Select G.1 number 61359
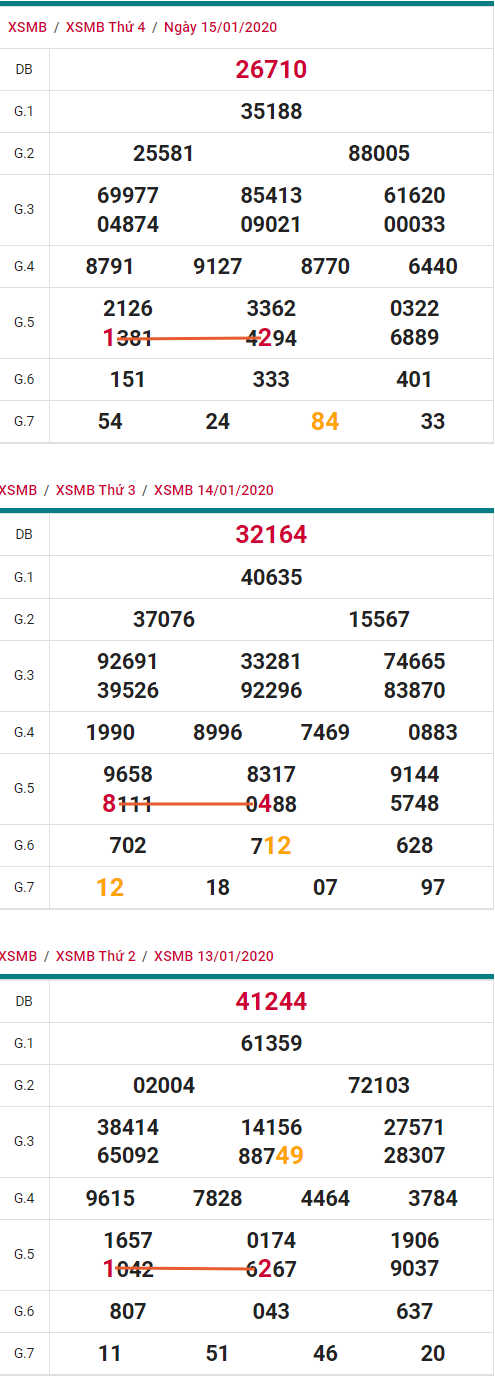The height and width of the screenshot is (1377, 495). (271, 1043)
